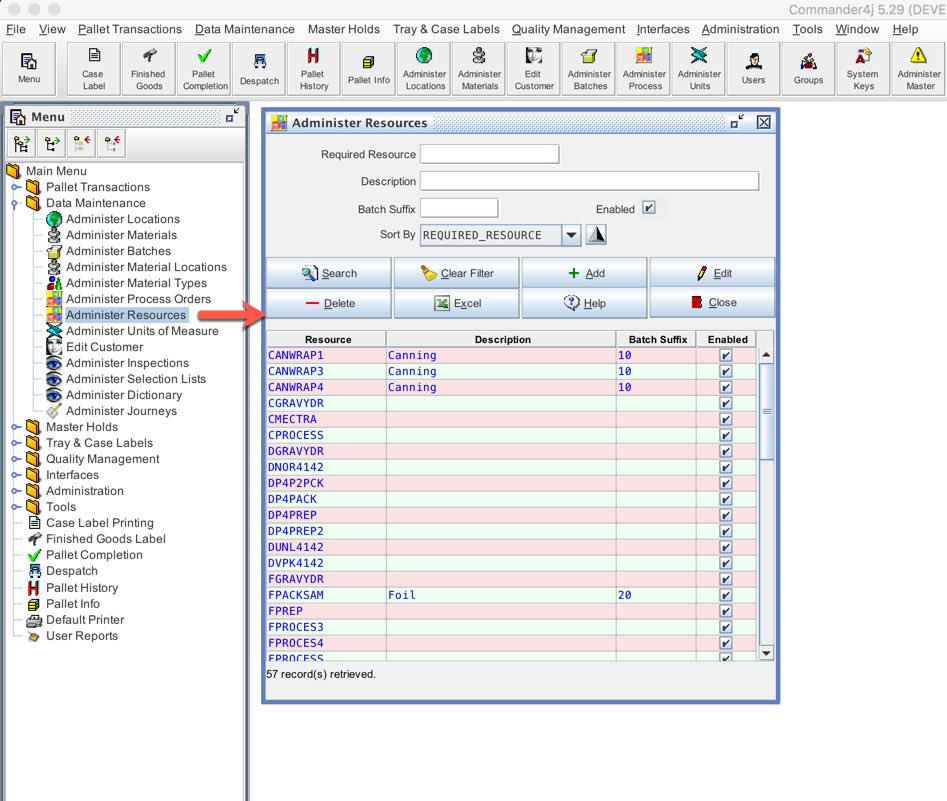947x801 pixels.
Task: Open Case Label toolbar icon
Action: [93, 68]
